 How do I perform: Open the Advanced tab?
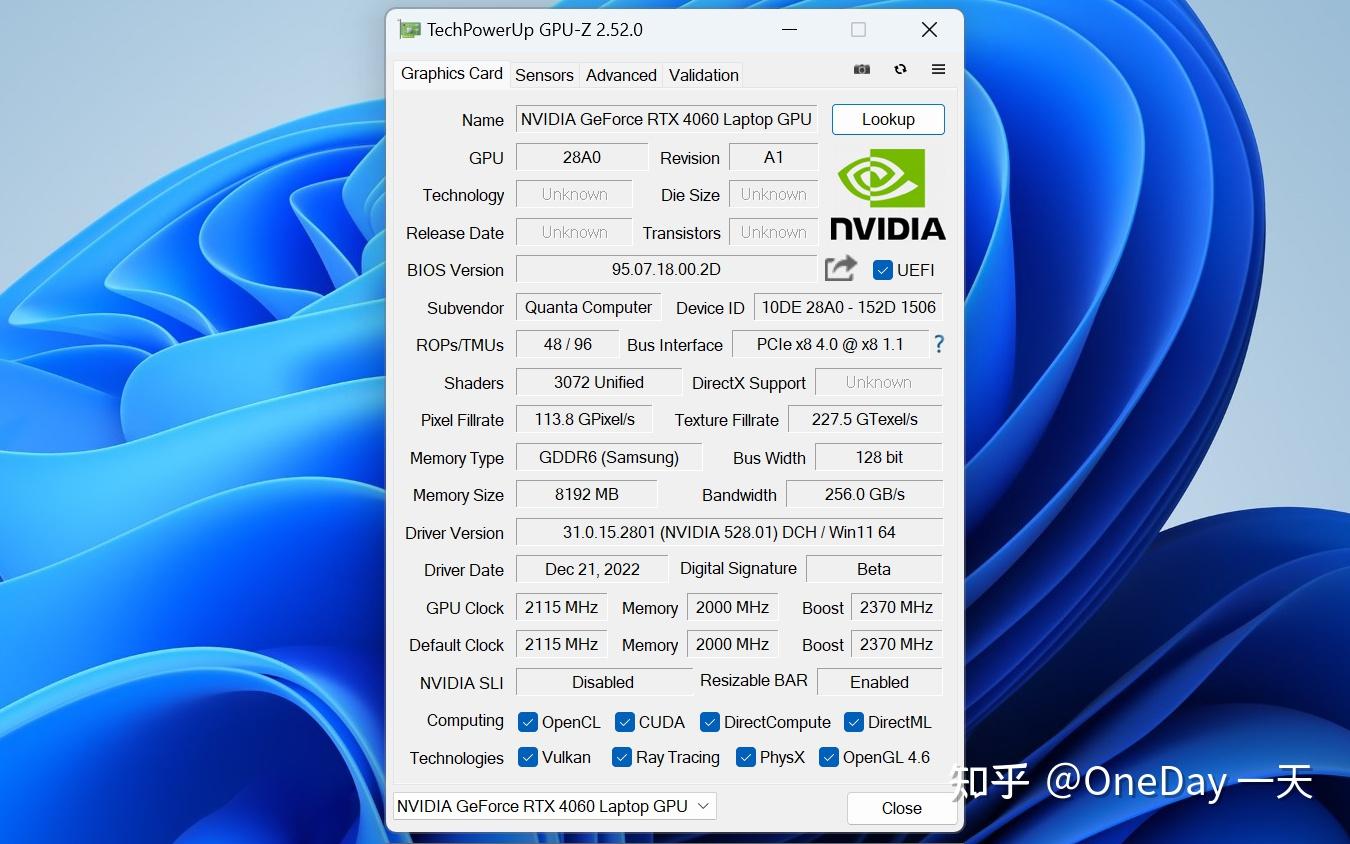(x=620, y=75)
